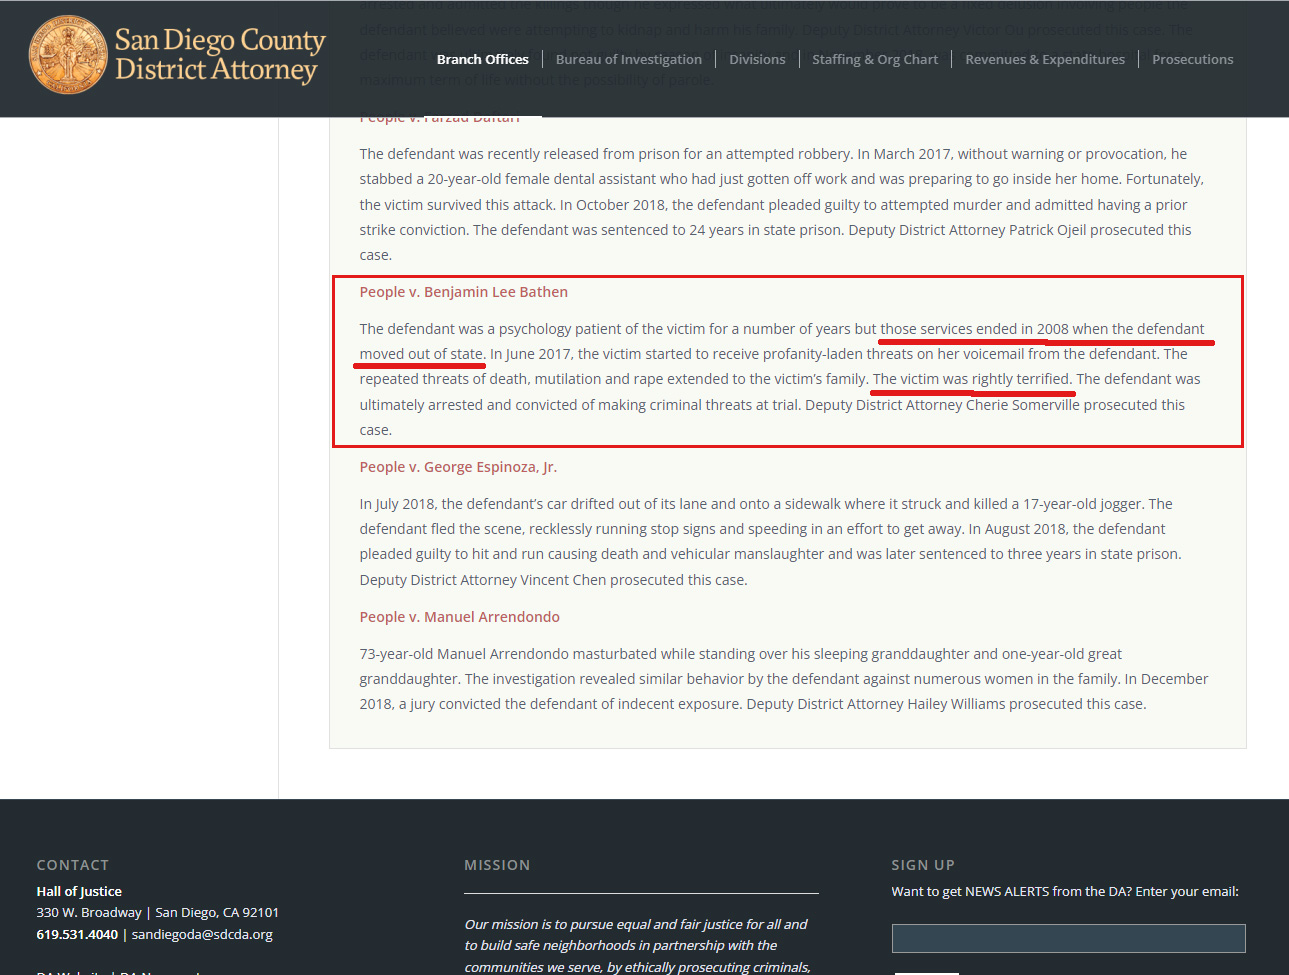Click the San Diego County District Attorney title

point(220,55)
